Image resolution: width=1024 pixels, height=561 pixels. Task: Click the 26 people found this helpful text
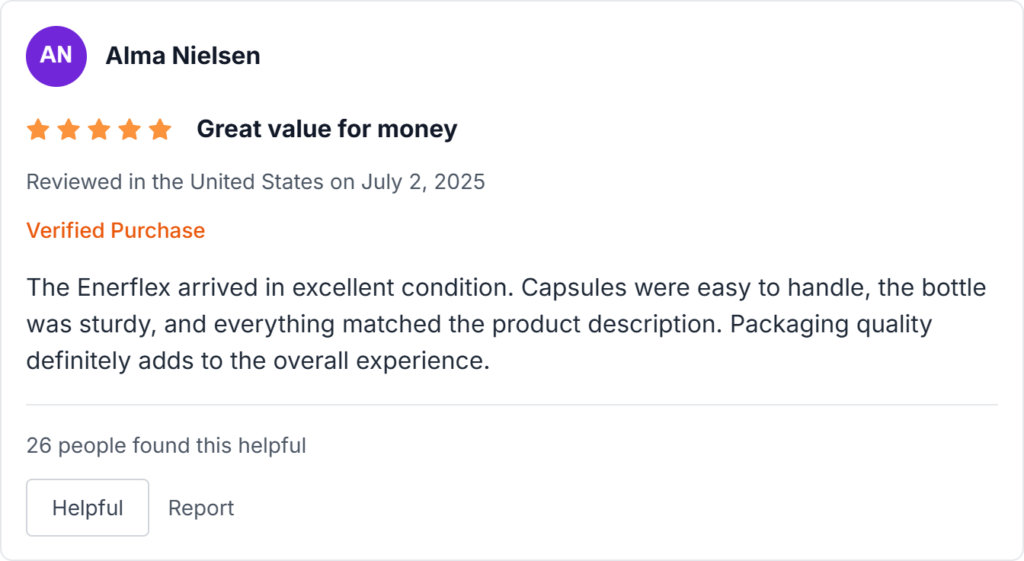[x=166, y=445]
